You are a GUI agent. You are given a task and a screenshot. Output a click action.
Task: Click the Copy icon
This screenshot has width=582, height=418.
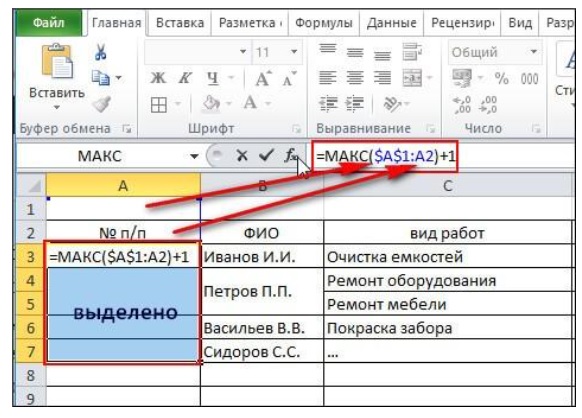tap(101, 78)
